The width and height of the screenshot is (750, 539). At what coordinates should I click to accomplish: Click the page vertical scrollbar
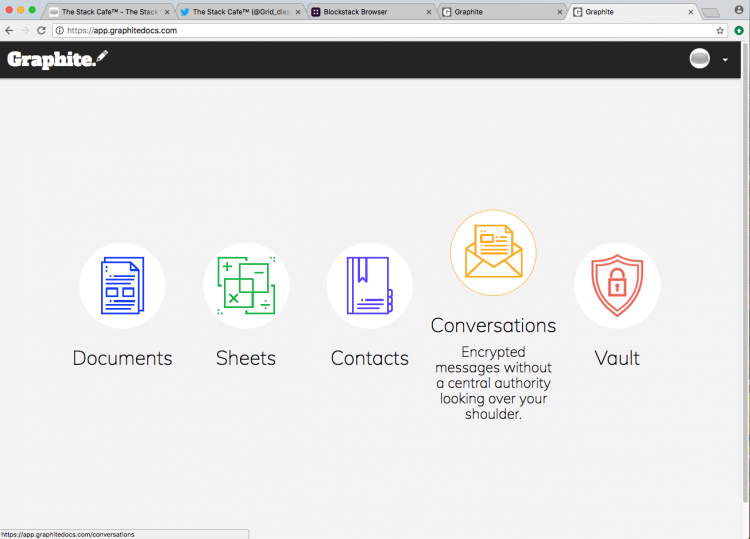point(745,273)
